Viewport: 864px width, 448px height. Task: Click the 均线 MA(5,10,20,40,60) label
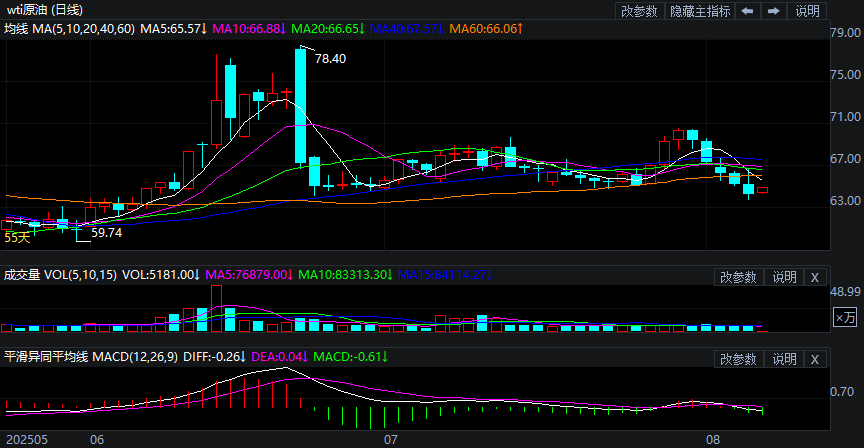(x=69, y=29)
